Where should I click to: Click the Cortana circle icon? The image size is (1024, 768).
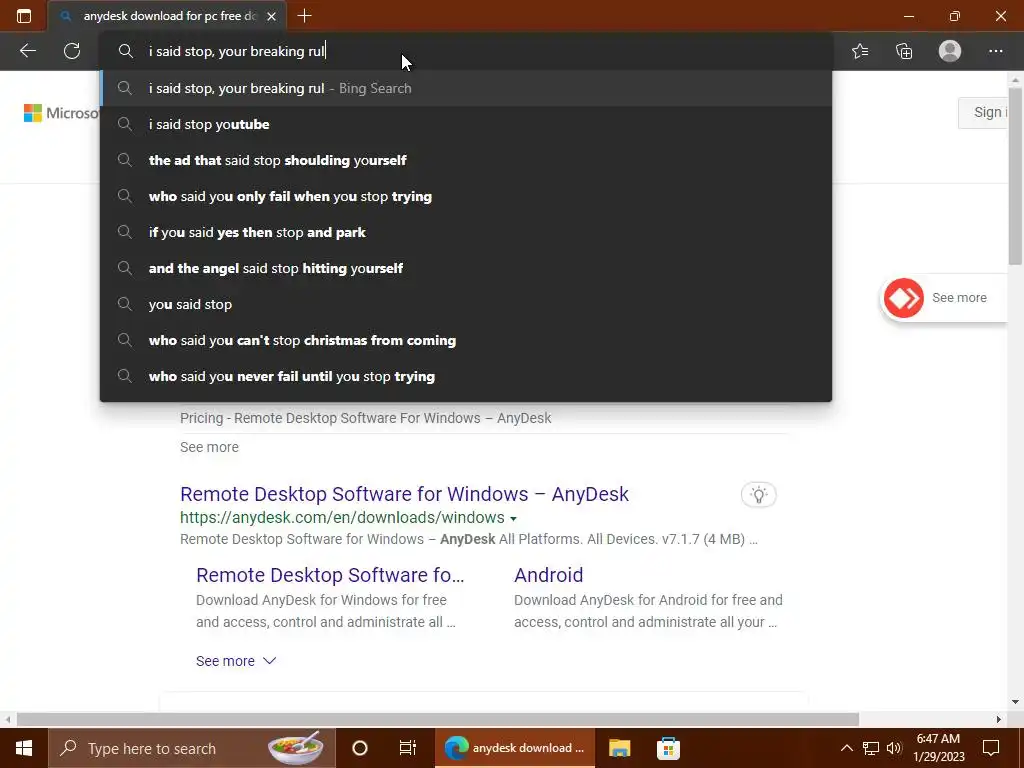click(360, 748)
